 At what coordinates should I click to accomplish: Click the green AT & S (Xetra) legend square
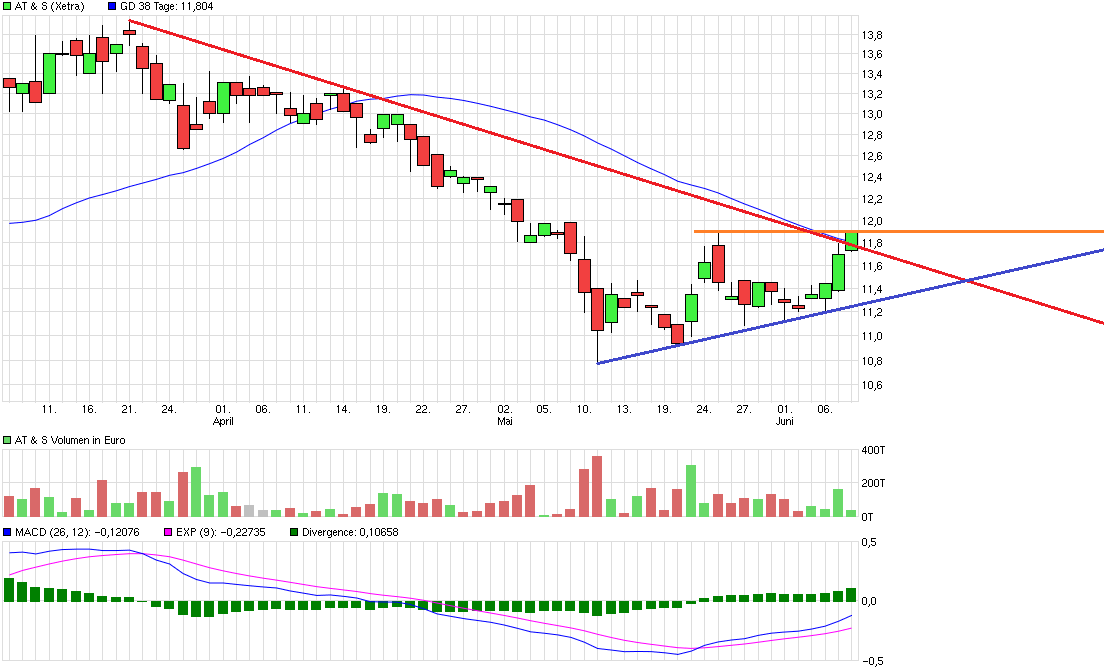tap(8, 6)
